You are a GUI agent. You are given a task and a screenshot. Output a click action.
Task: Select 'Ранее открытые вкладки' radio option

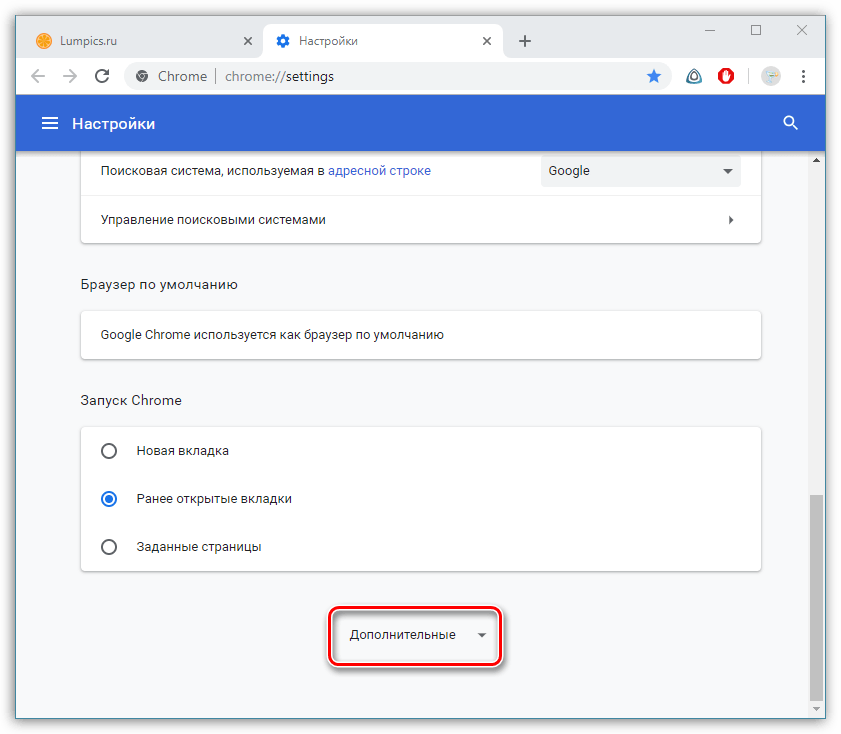click(x=109, y=498)
